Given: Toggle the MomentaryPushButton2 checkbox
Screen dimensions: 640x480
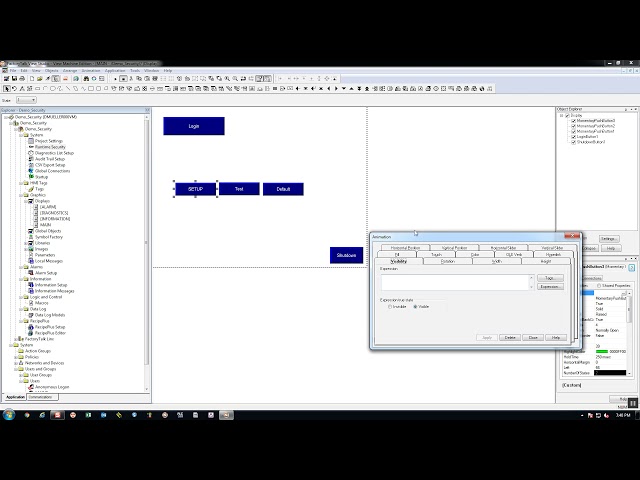Looking at the screenshot, I should click(573, 126).
